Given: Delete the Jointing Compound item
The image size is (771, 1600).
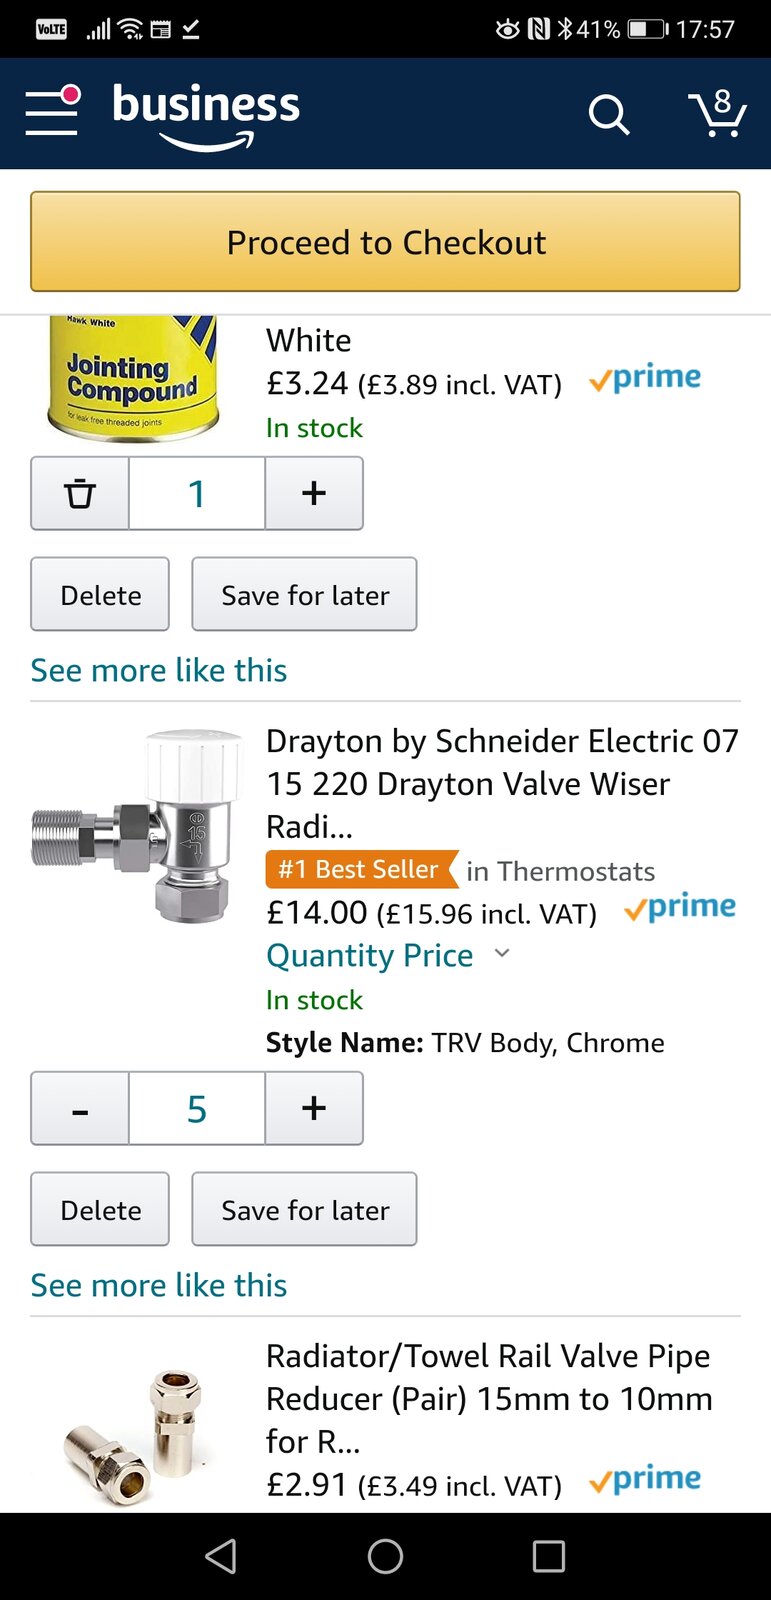Looking at the screenshot, I should pos(100,595).
